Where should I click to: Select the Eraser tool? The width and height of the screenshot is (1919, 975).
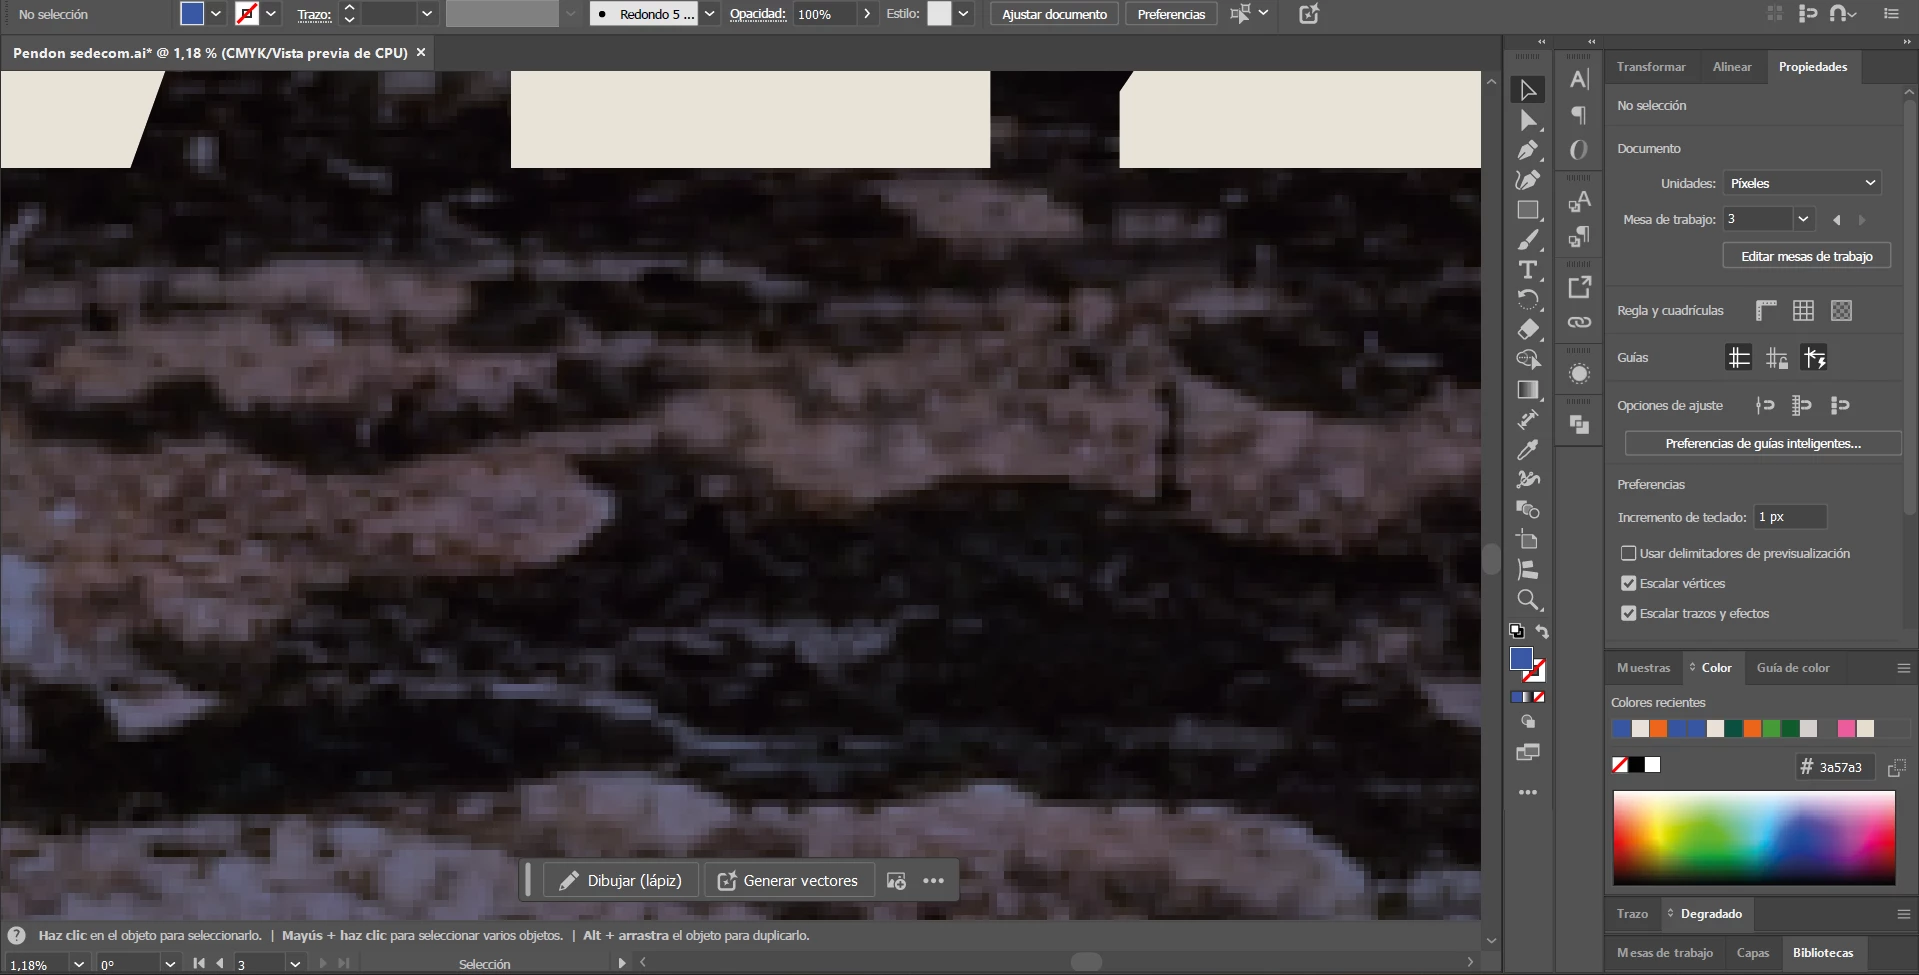1527,329
